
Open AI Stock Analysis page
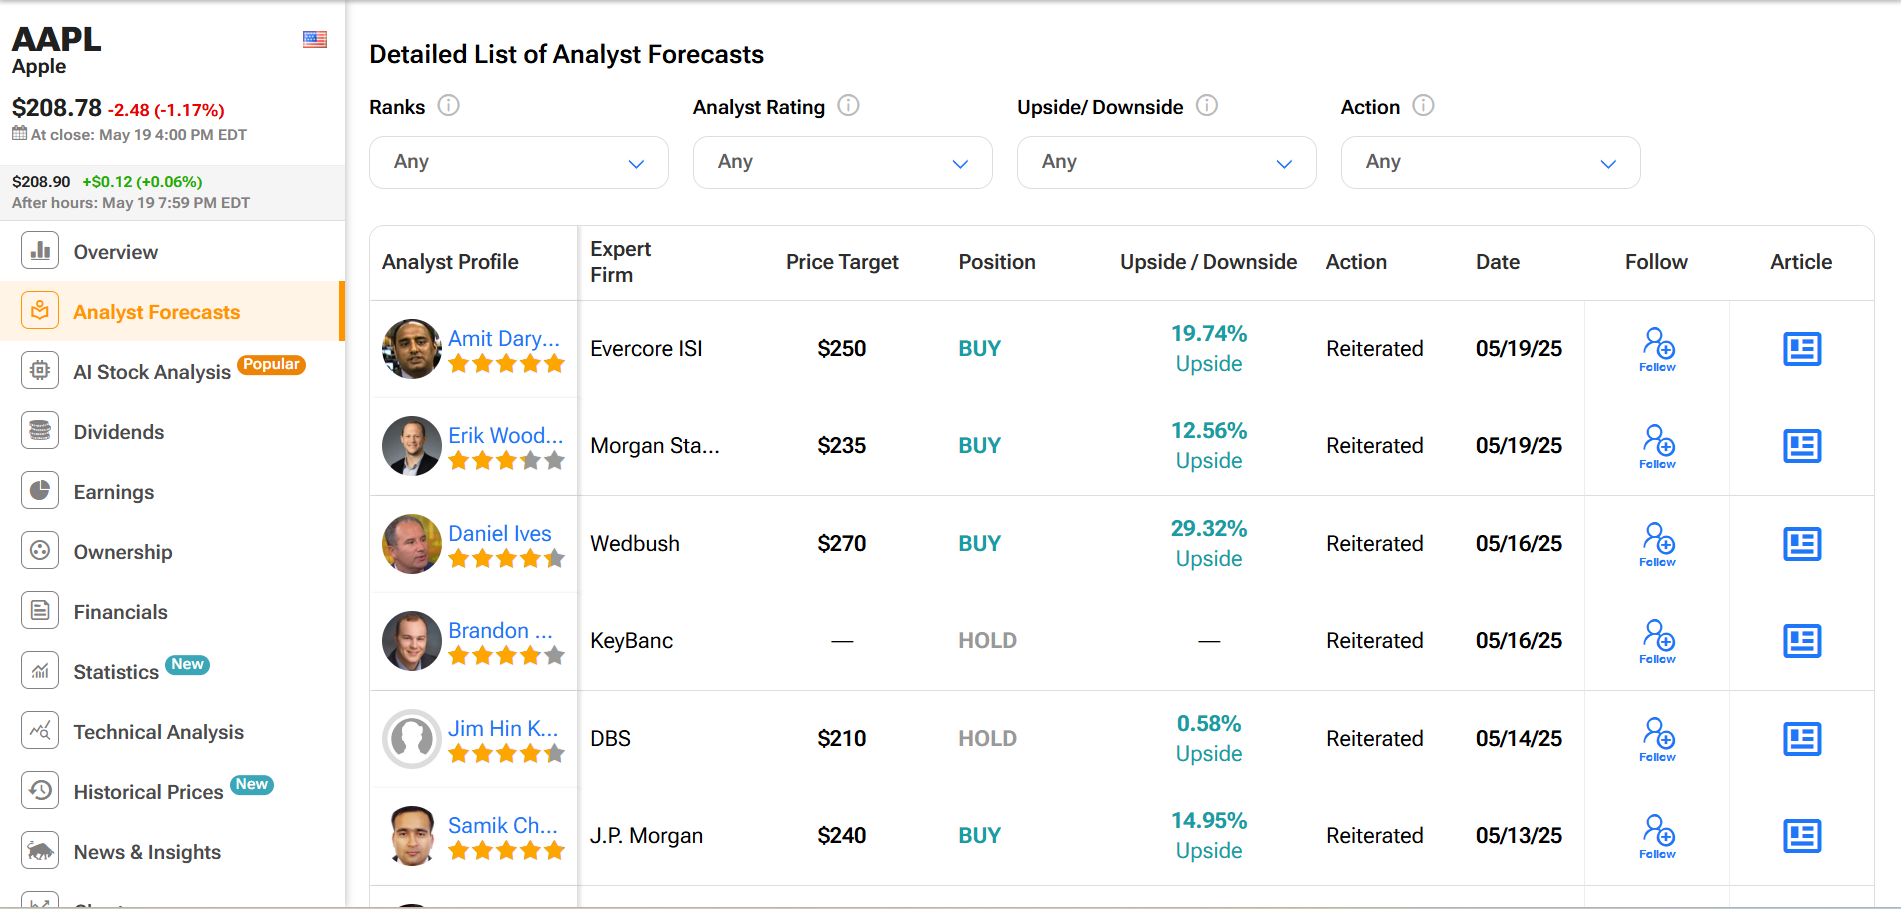tap(152, 372)
